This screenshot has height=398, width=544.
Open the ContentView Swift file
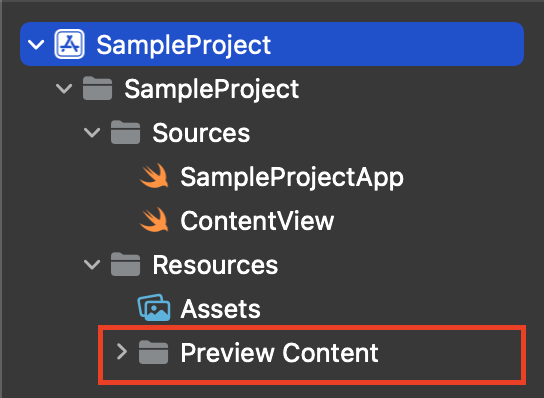[257, 221]
